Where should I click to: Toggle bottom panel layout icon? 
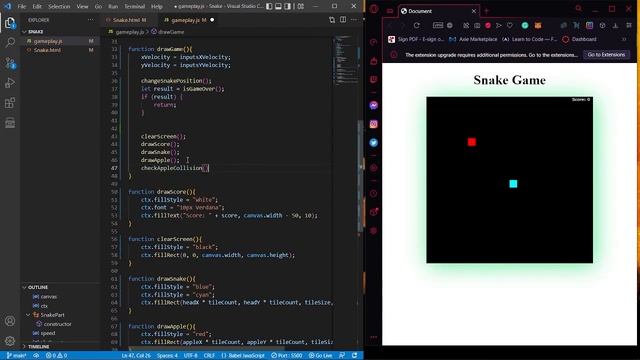tap(278, 6)
